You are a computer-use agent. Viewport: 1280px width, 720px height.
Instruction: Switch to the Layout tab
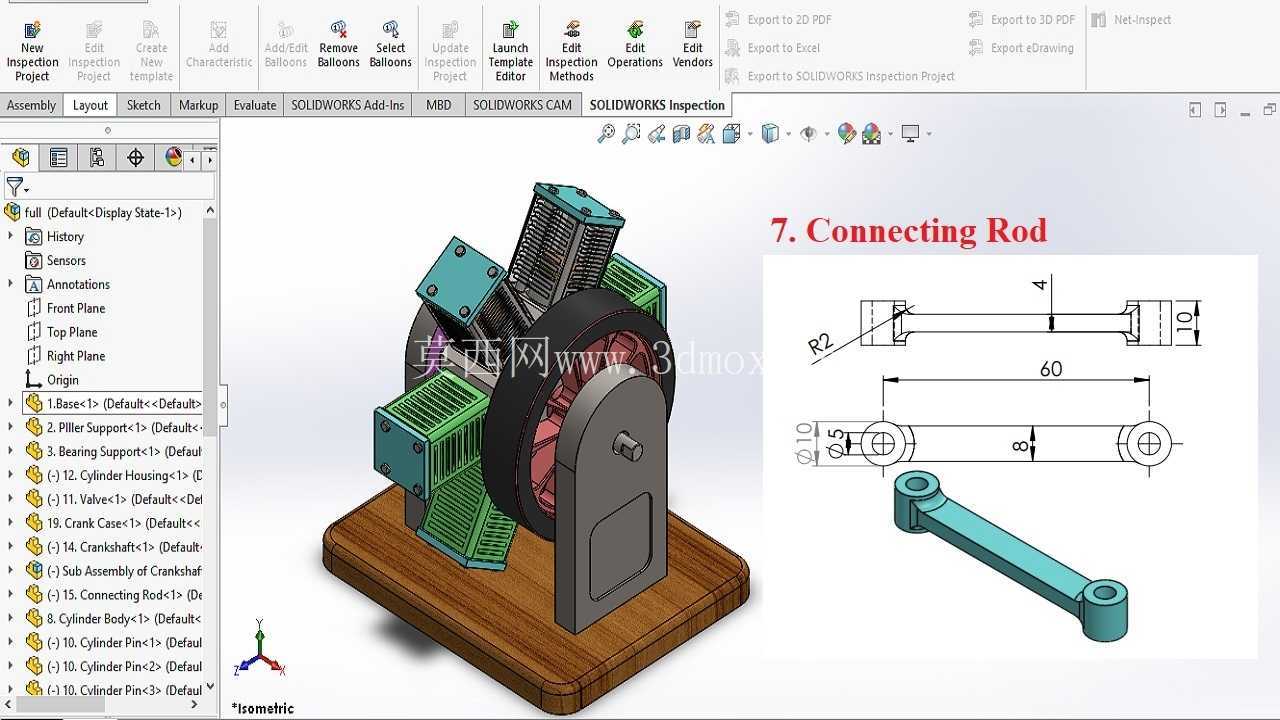click(90, 105)
